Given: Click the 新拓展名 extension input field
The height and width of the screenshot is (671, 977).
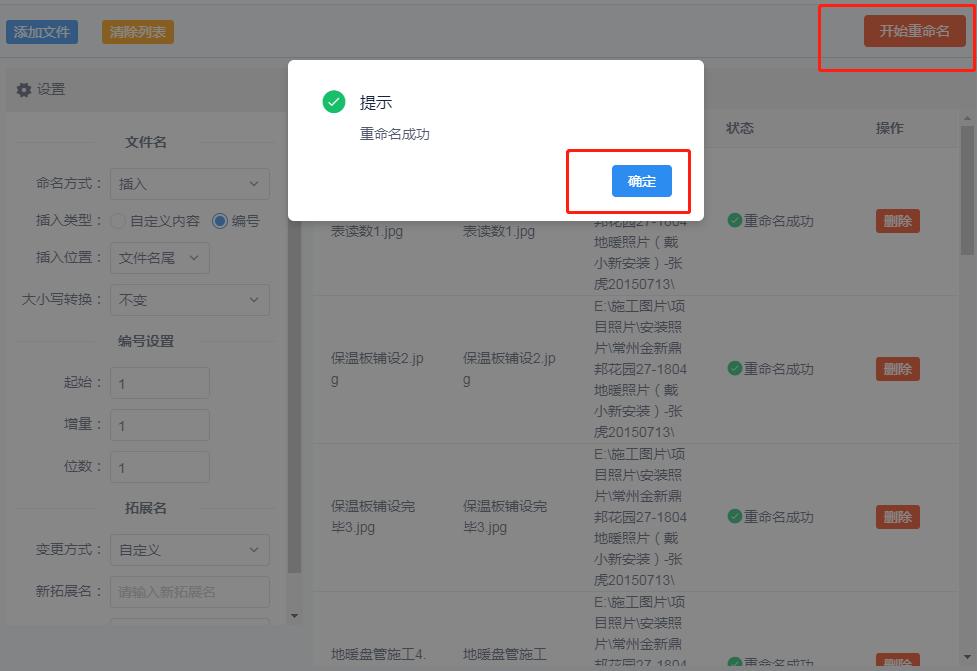Looking at the screenshot, I should click(190, 591).
